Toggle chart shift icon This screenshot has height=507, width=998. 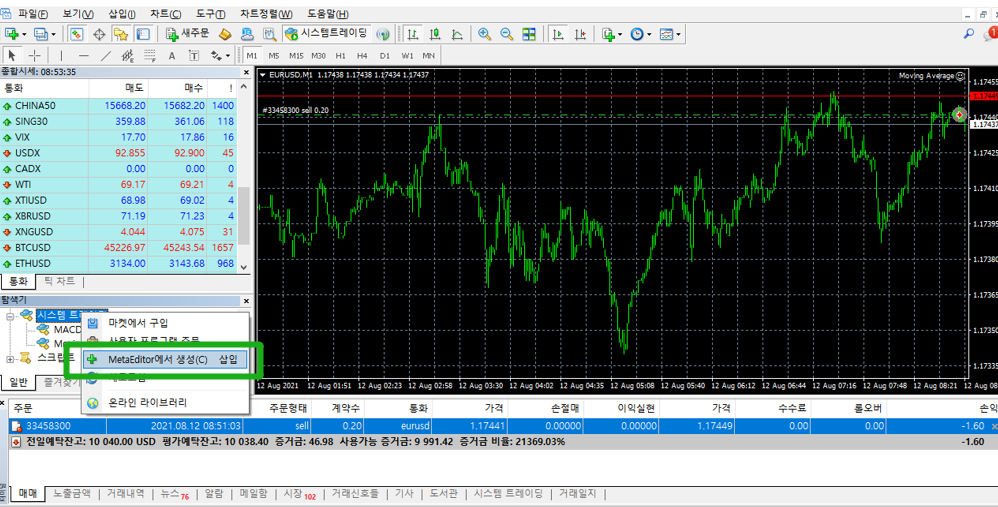[580, 34]
